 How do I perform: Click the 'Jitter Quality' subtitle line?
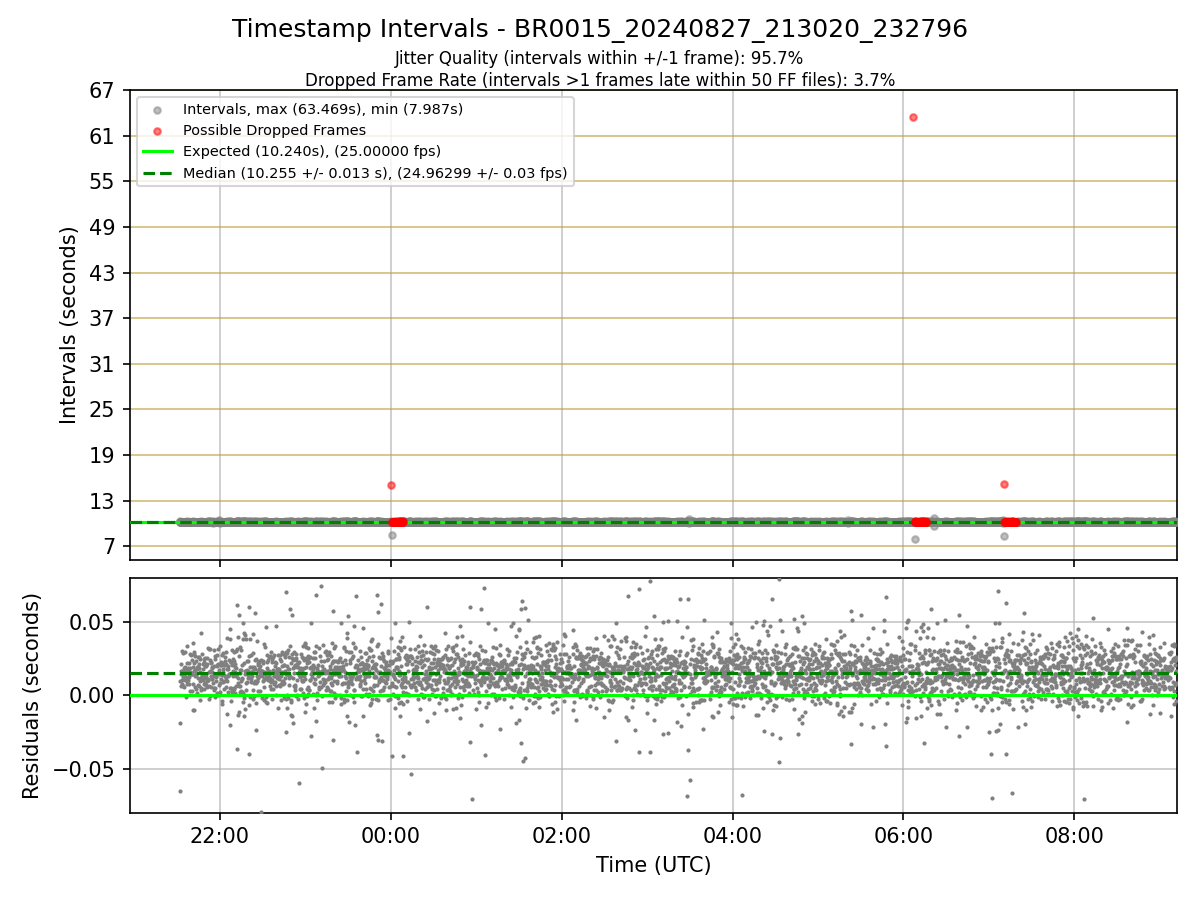pyautogui.click(x=599, y=58)
